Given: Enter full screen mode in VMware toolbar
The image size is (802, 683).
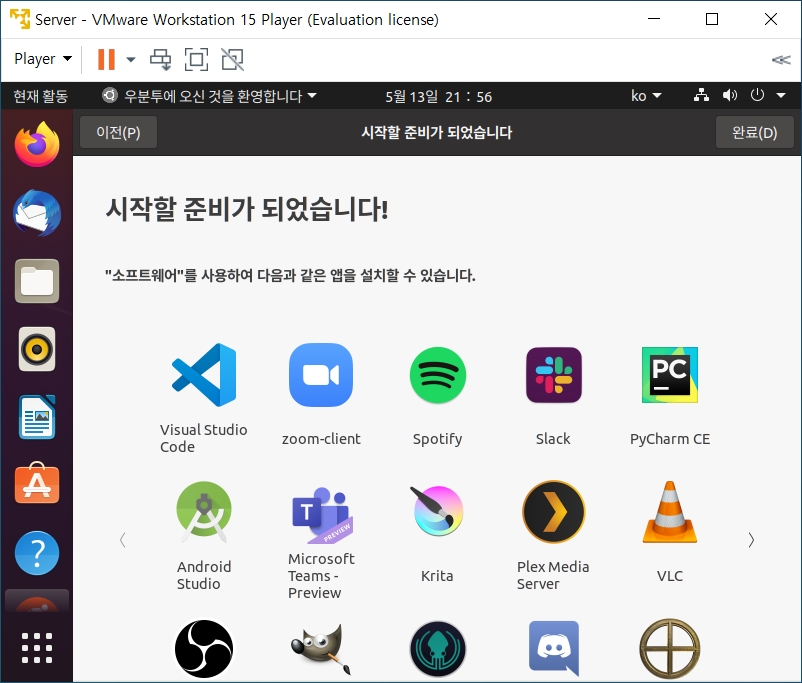Looking at the screenshot, I should coord(196,59).
